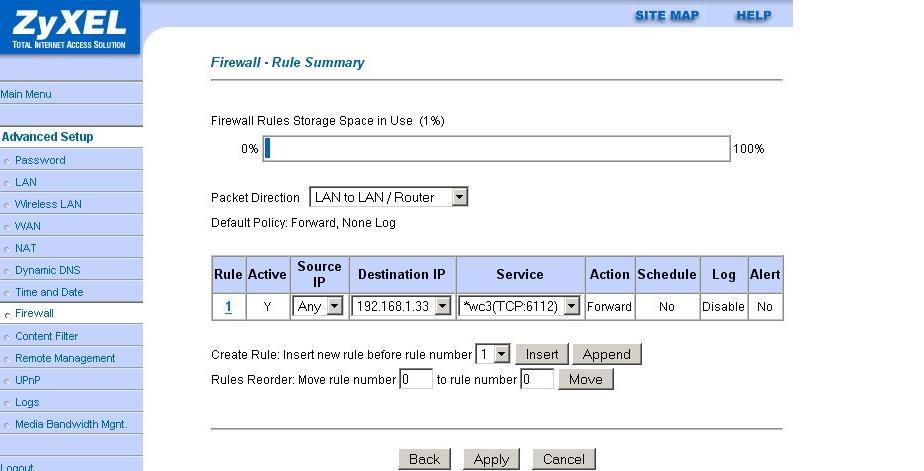
Task: Open UPnP settings in sidebar
Action: pos(28,380)
